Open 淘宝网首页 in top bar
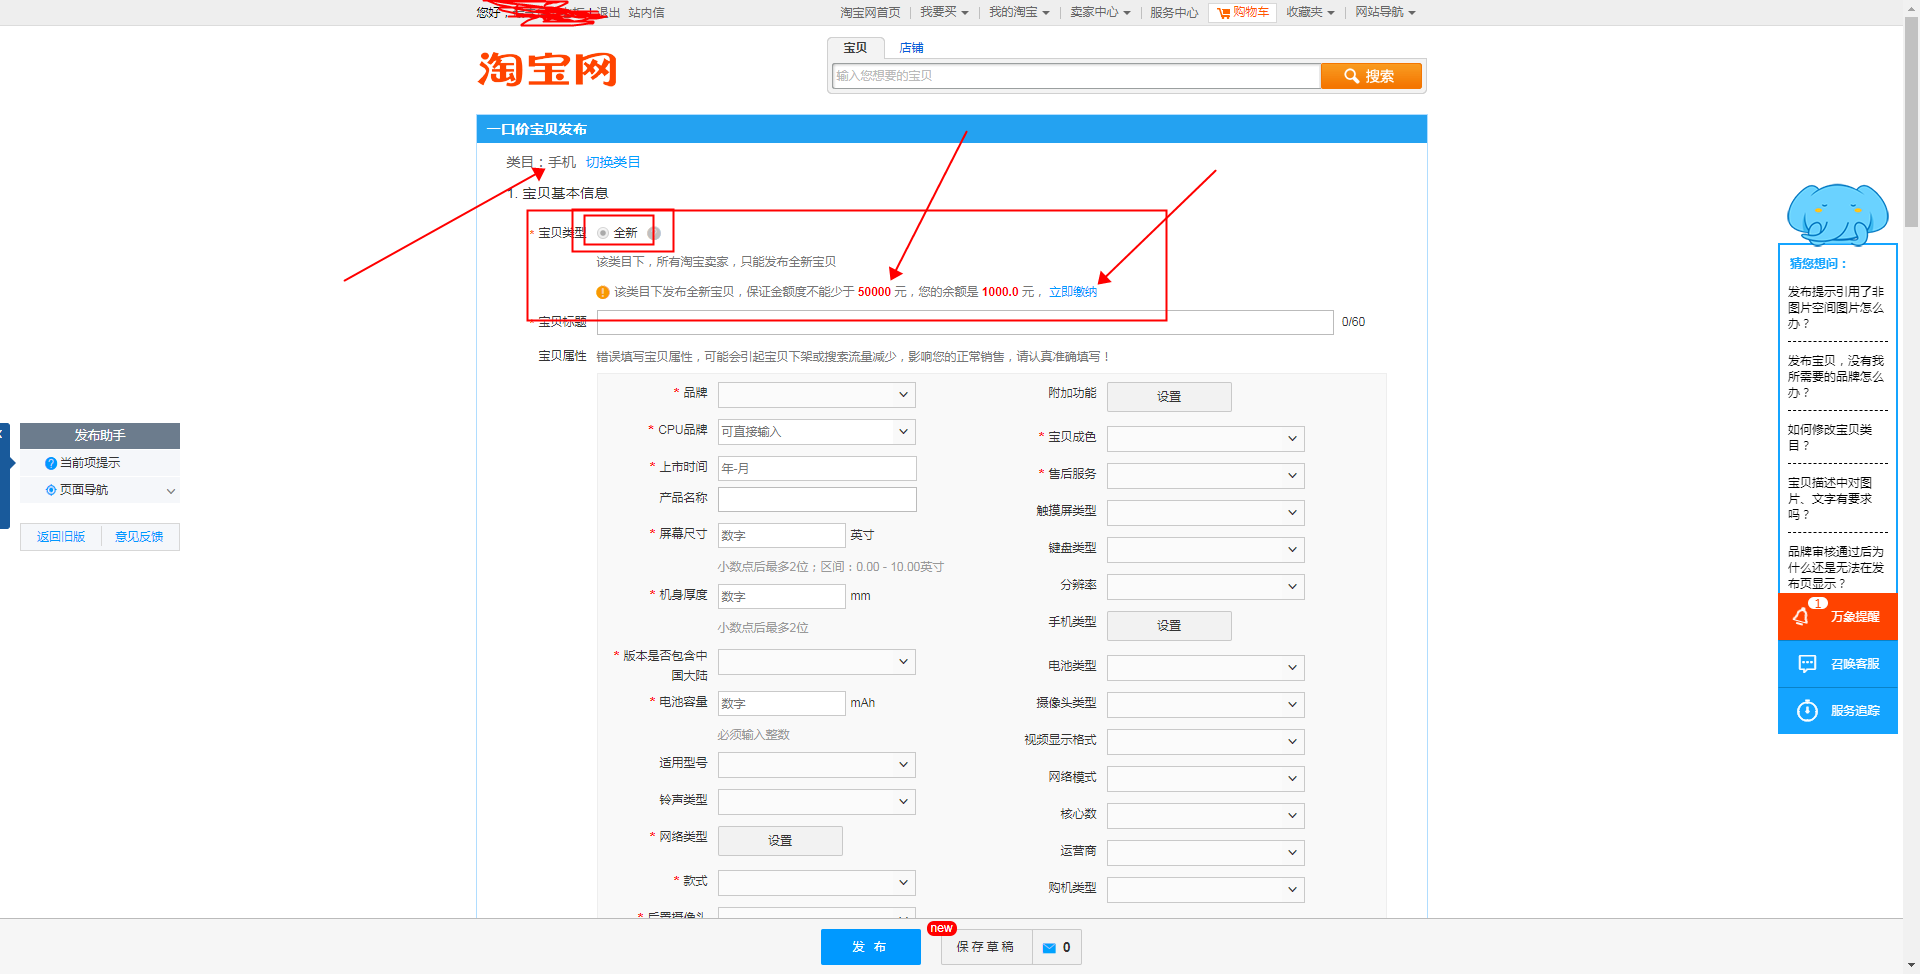This screenshot has height=974, width=1920. (x=870, y=12)
